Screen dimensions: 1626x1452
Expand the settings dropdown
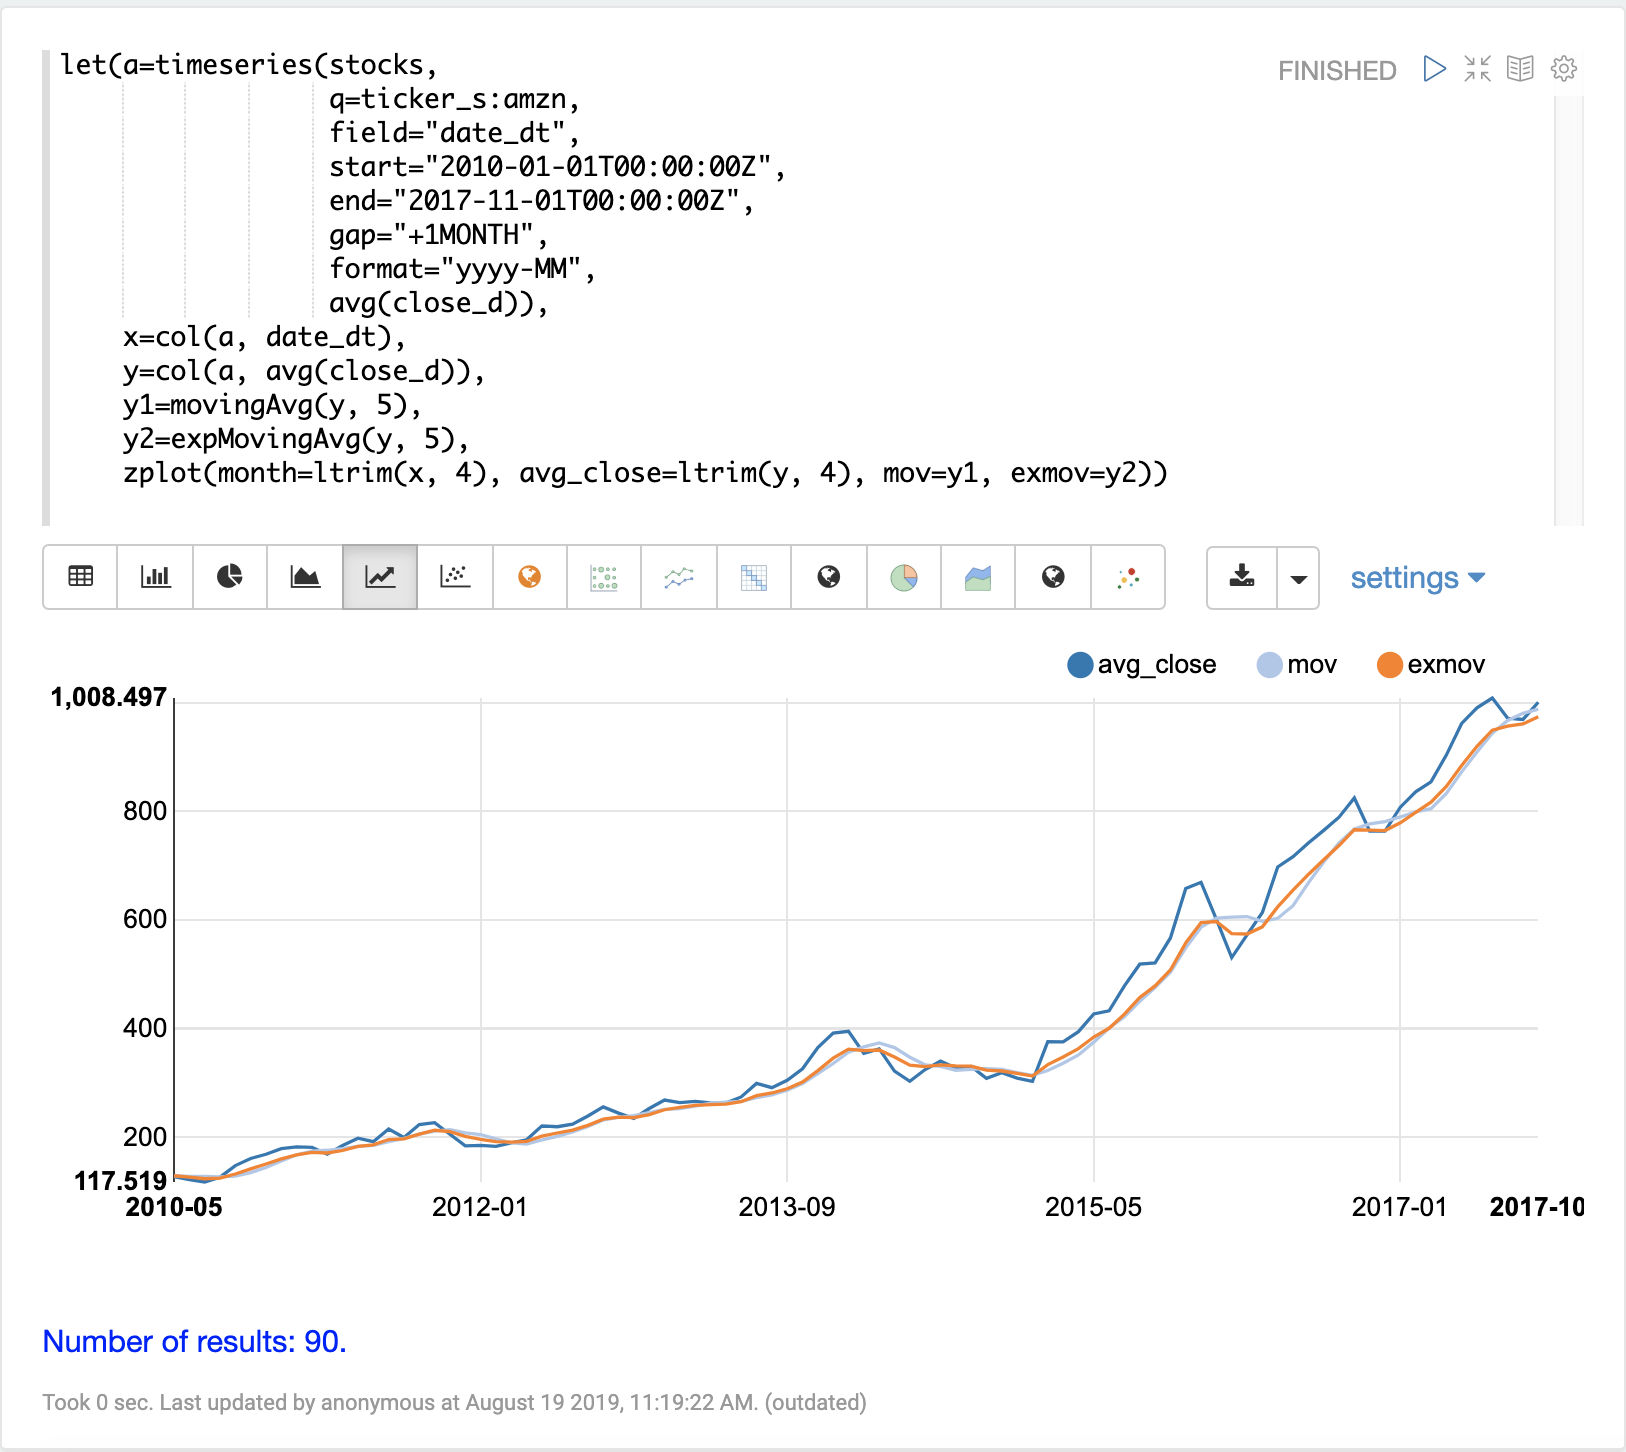[1417, 578]
